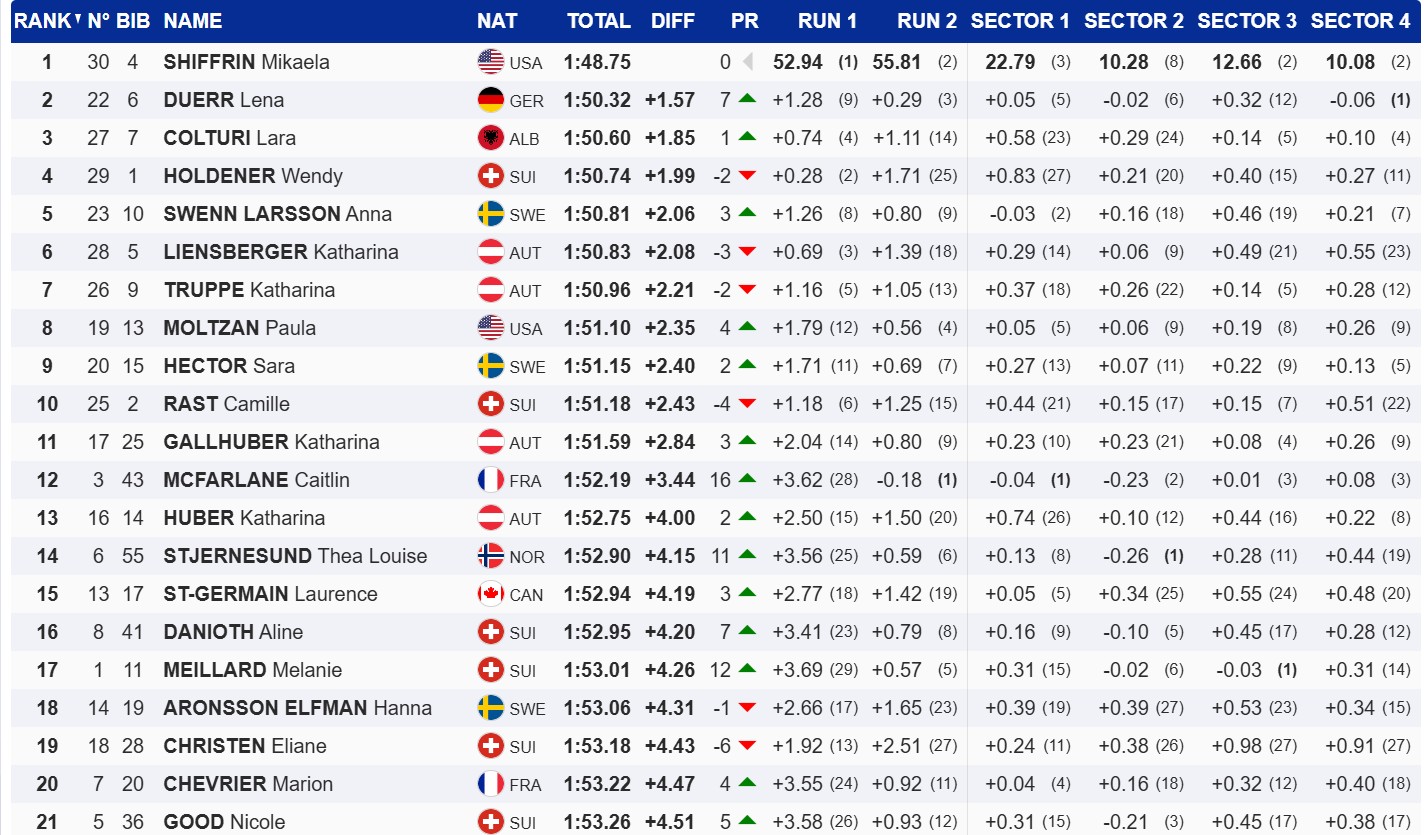This screenshot has width=1425, height=835.
Task: Click Meillard Melanie's total time 1:53.01
Action: click(597, 670)
